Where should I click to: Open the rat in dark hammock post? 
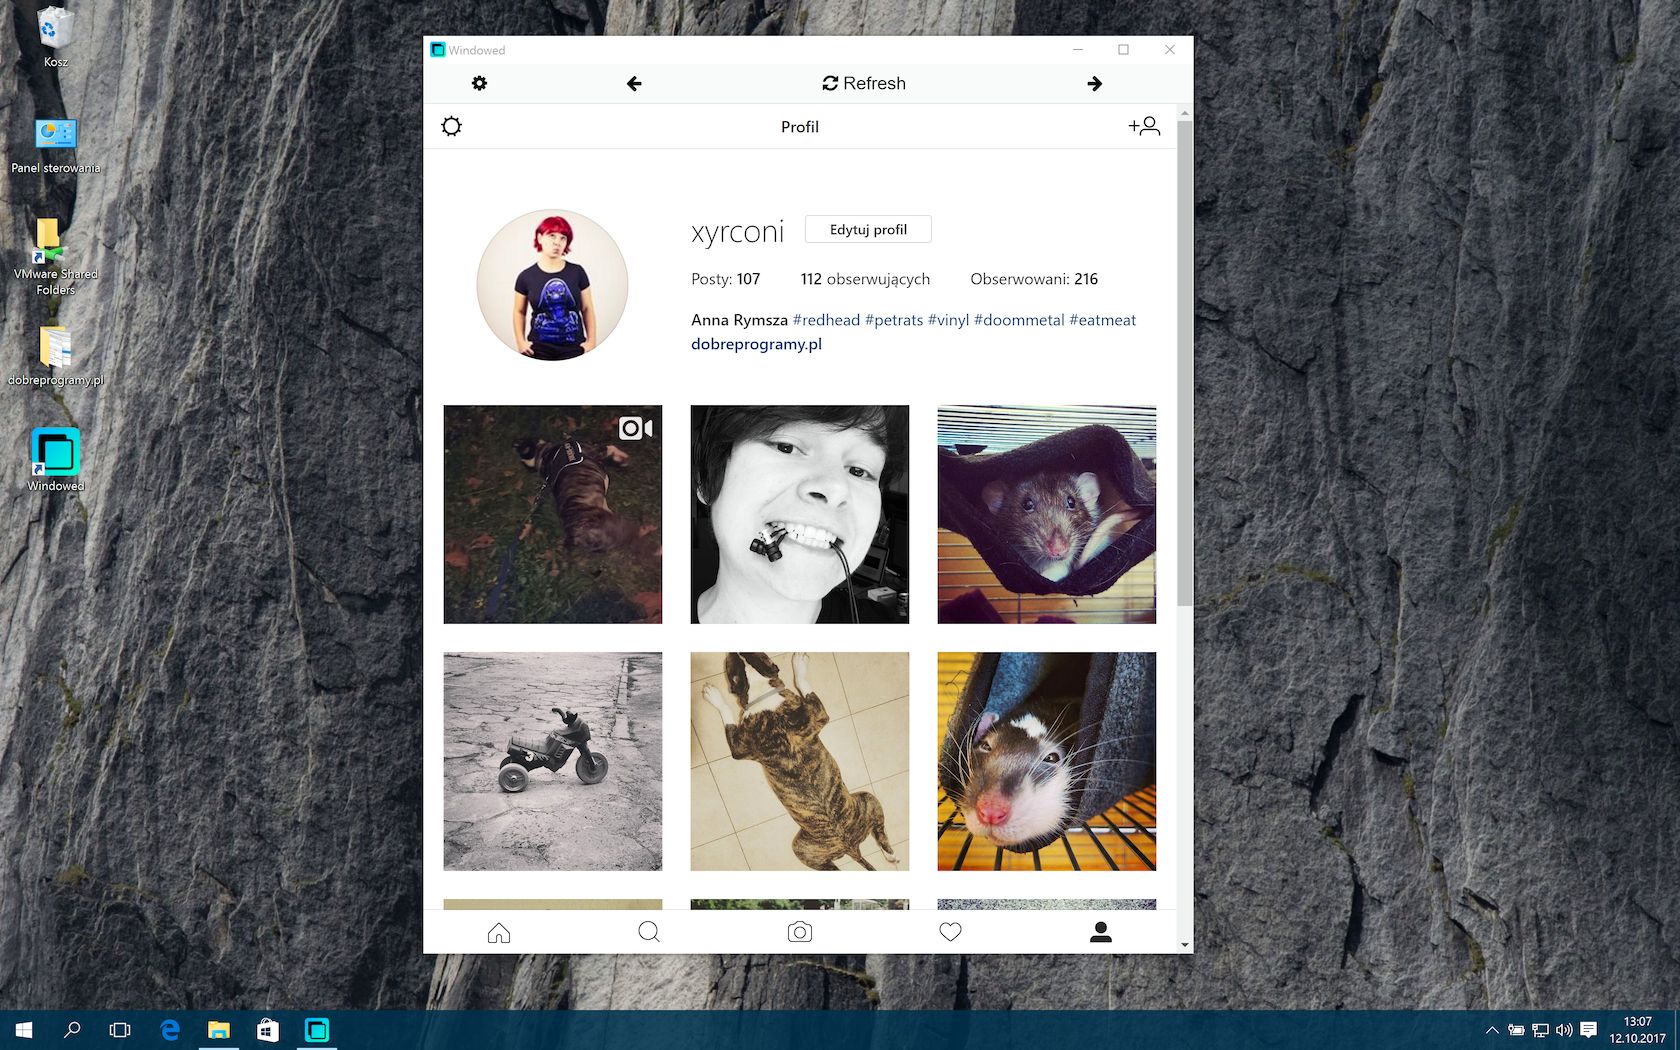(1047, 514)
